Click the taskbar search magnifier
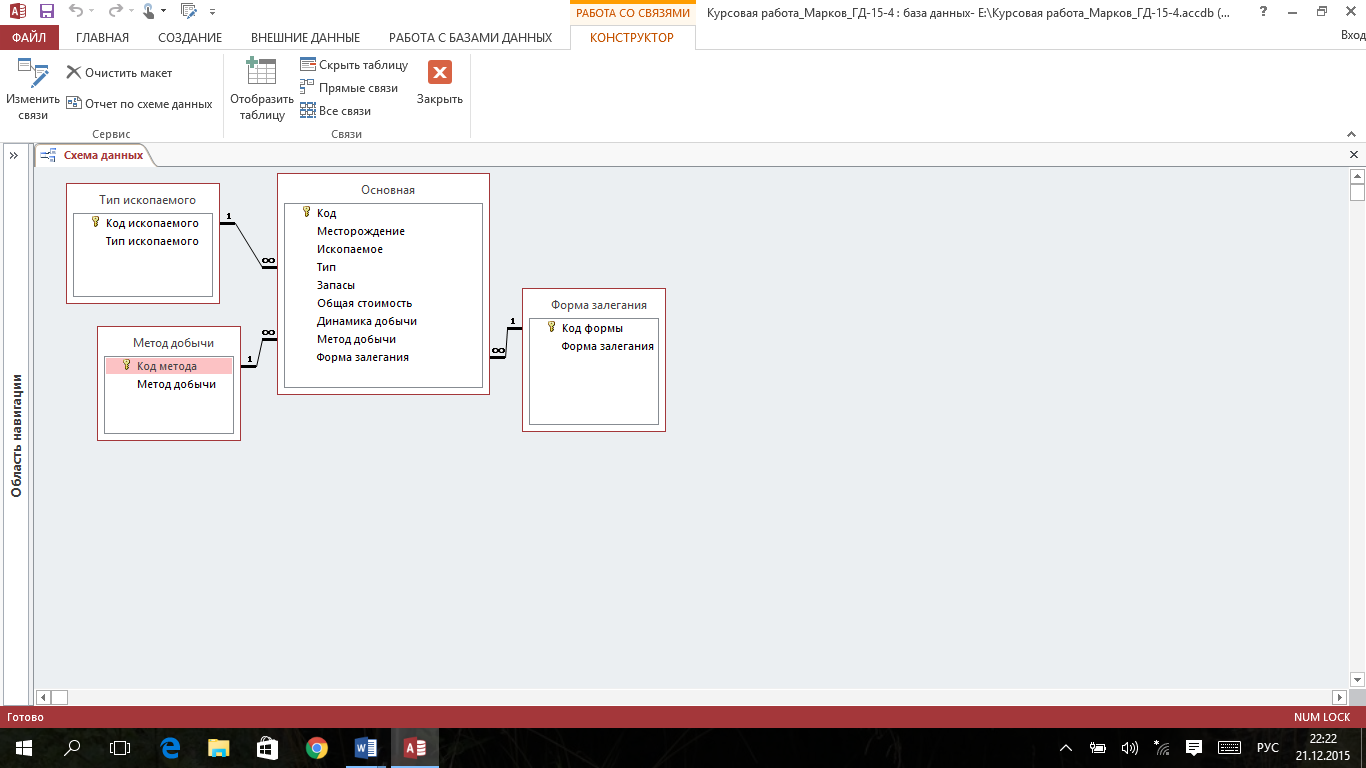The height and width of the screenshot is (768, 1366). pyautogui.click(x=72, y=748)
